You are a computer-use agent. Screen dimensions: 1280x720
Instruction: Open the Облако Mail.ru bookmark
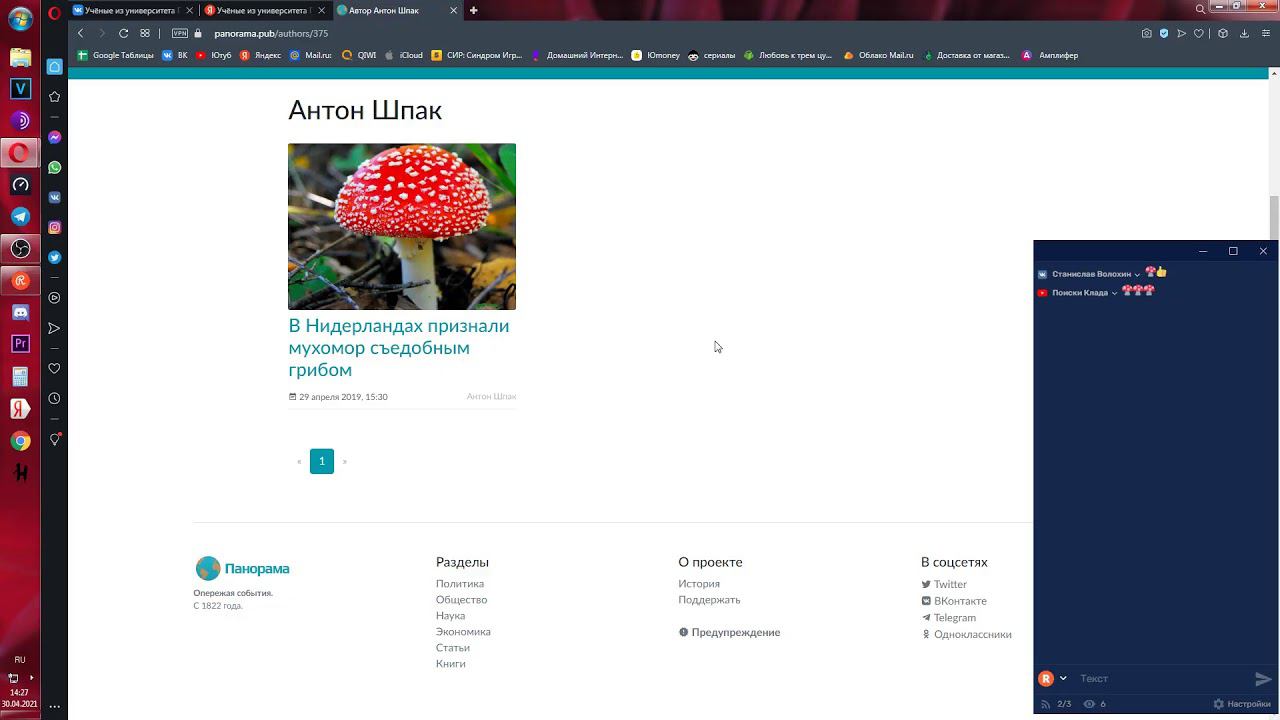pos(879,55)
